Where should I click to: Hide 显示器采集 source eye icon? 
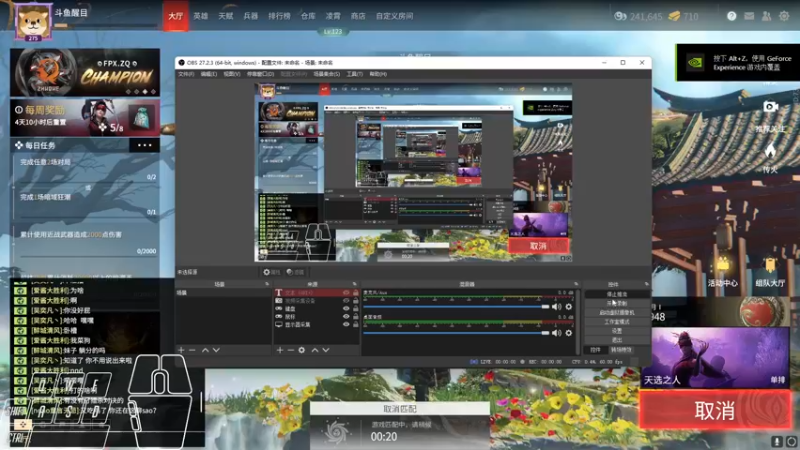click(x=346, y=324)
